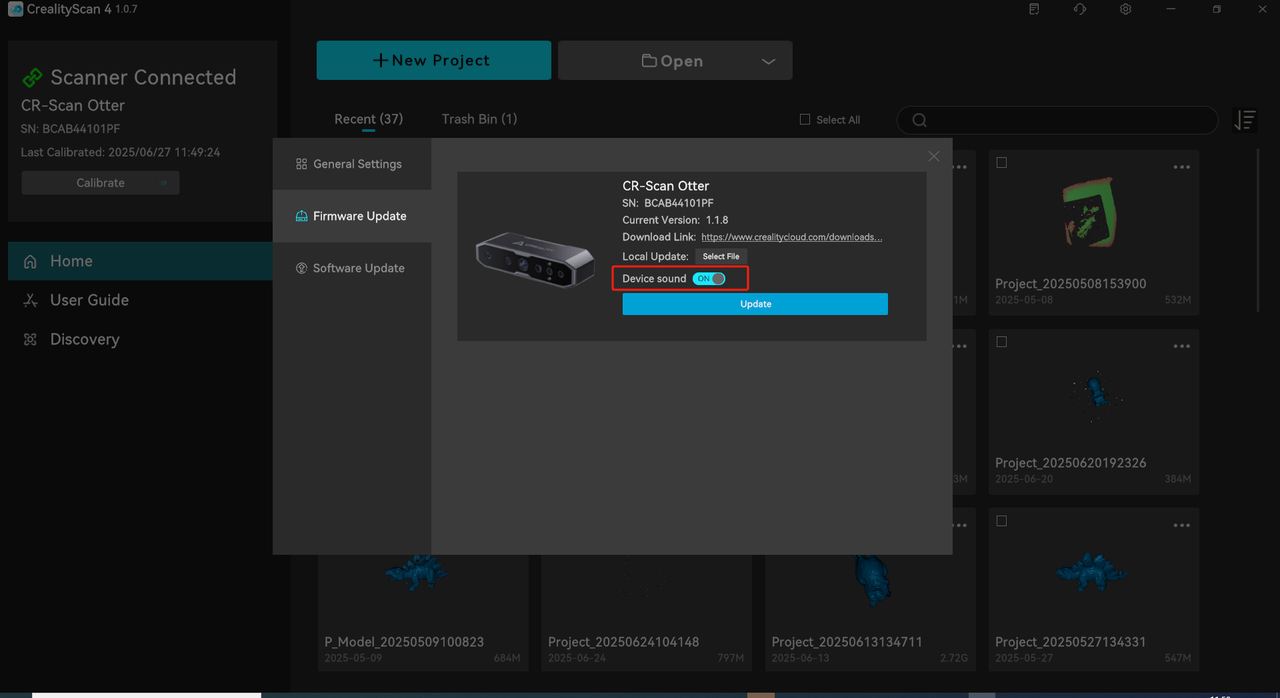Open the Discovery sidebar item
The height and width of the screenshot is (698, 1280).
[x=84, y=339]
